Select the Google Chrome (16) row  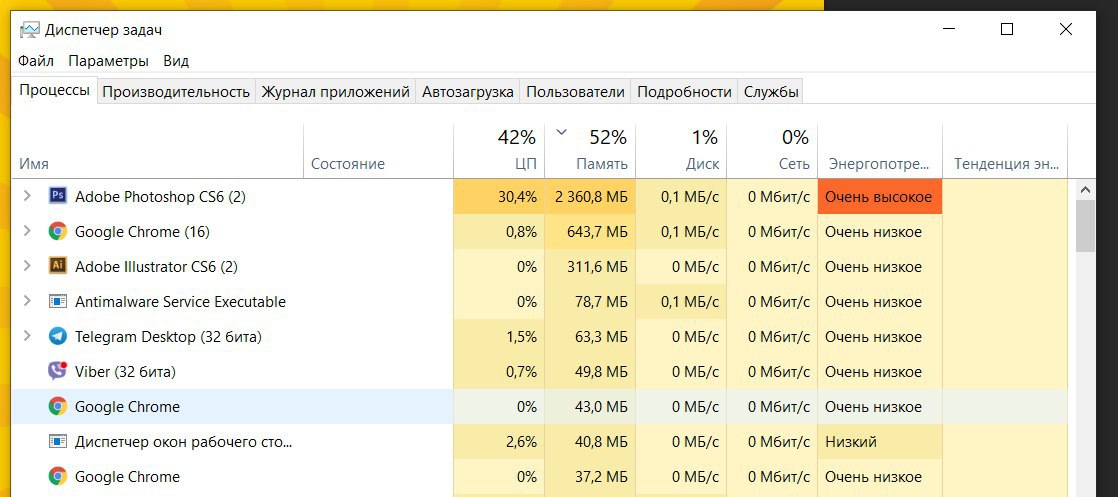540,231
